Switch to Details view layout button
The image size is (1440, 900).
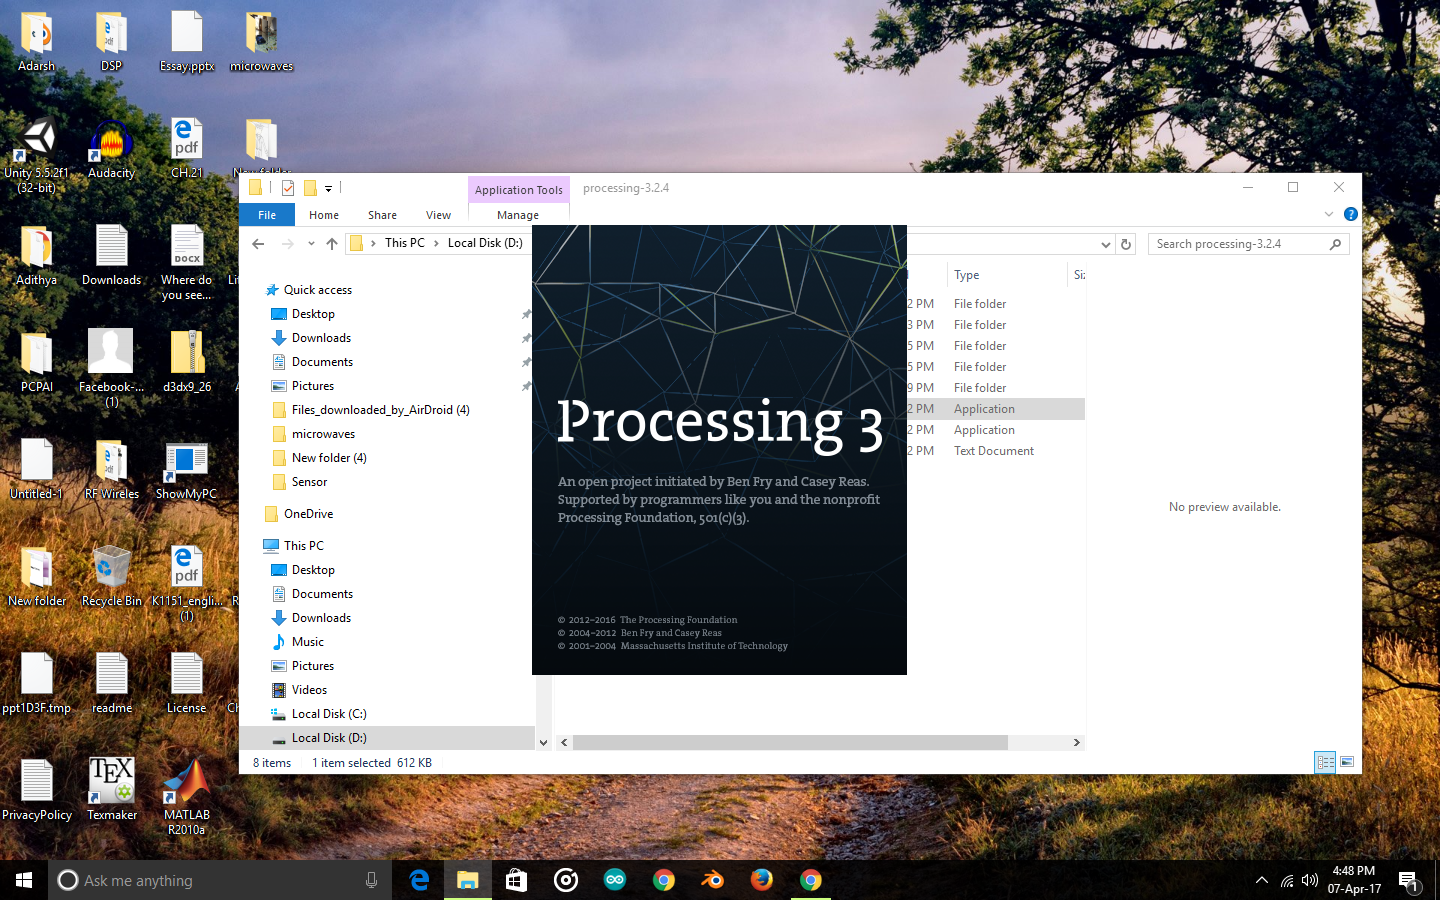[1325, 762]
